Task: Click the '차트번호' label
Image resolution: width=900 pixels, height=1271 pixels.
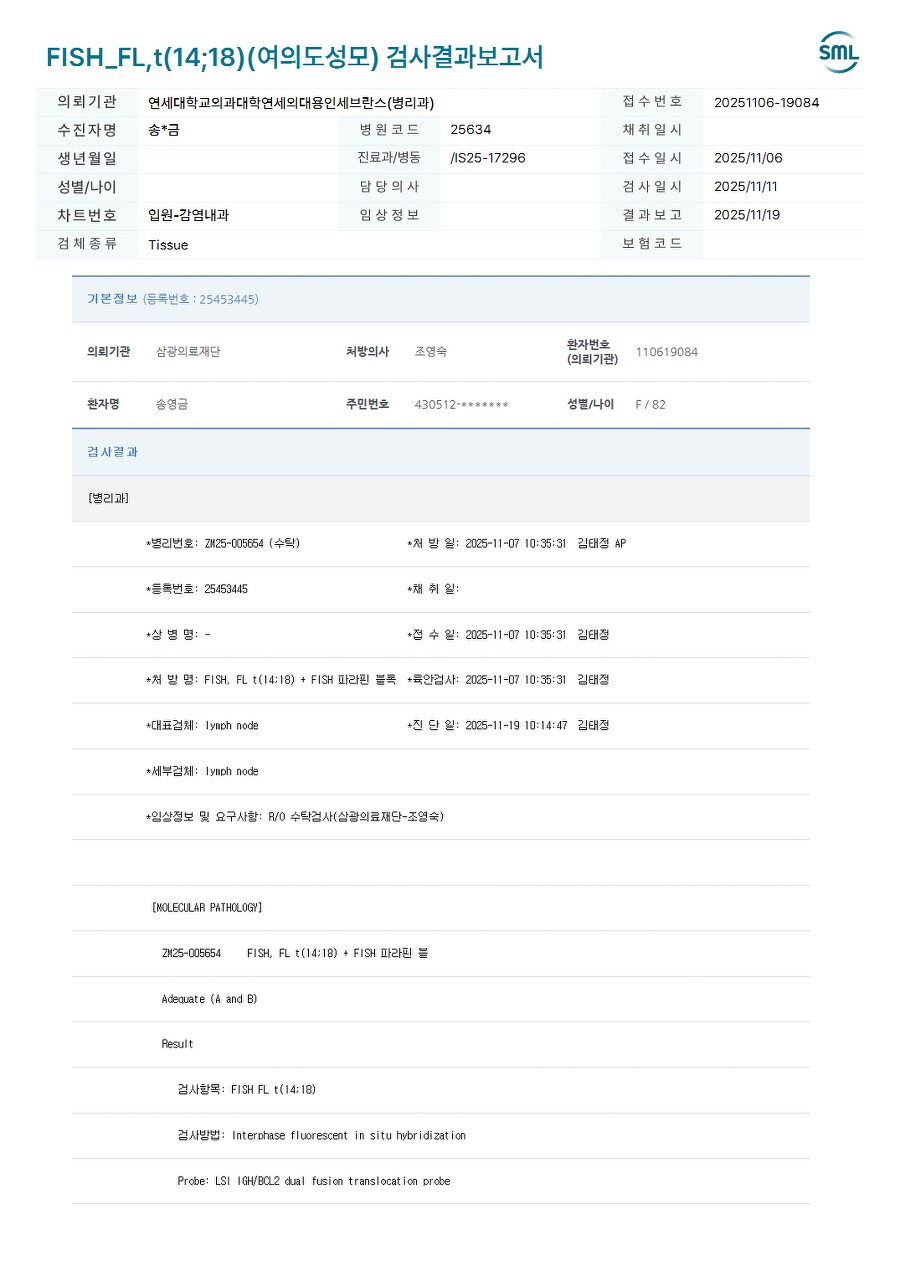Action: click(87, 215)
